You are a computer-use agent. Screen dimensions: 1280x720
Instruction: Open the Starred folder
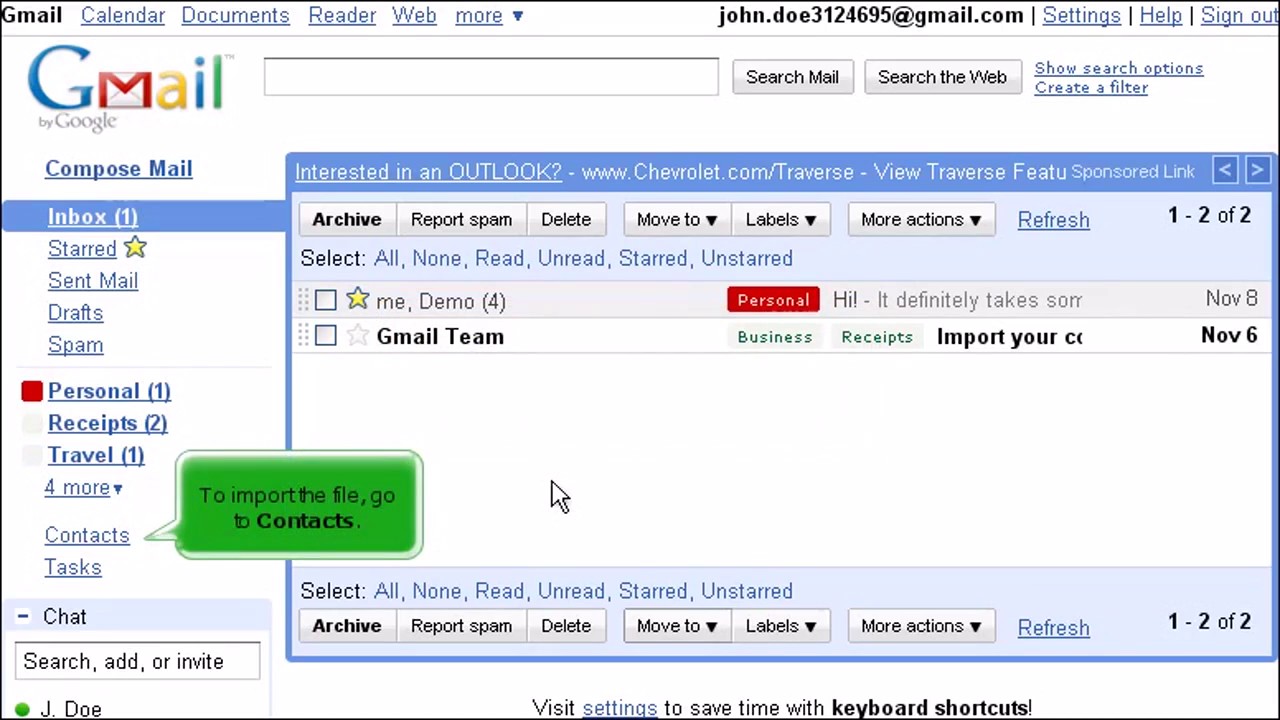click(82, 249)
